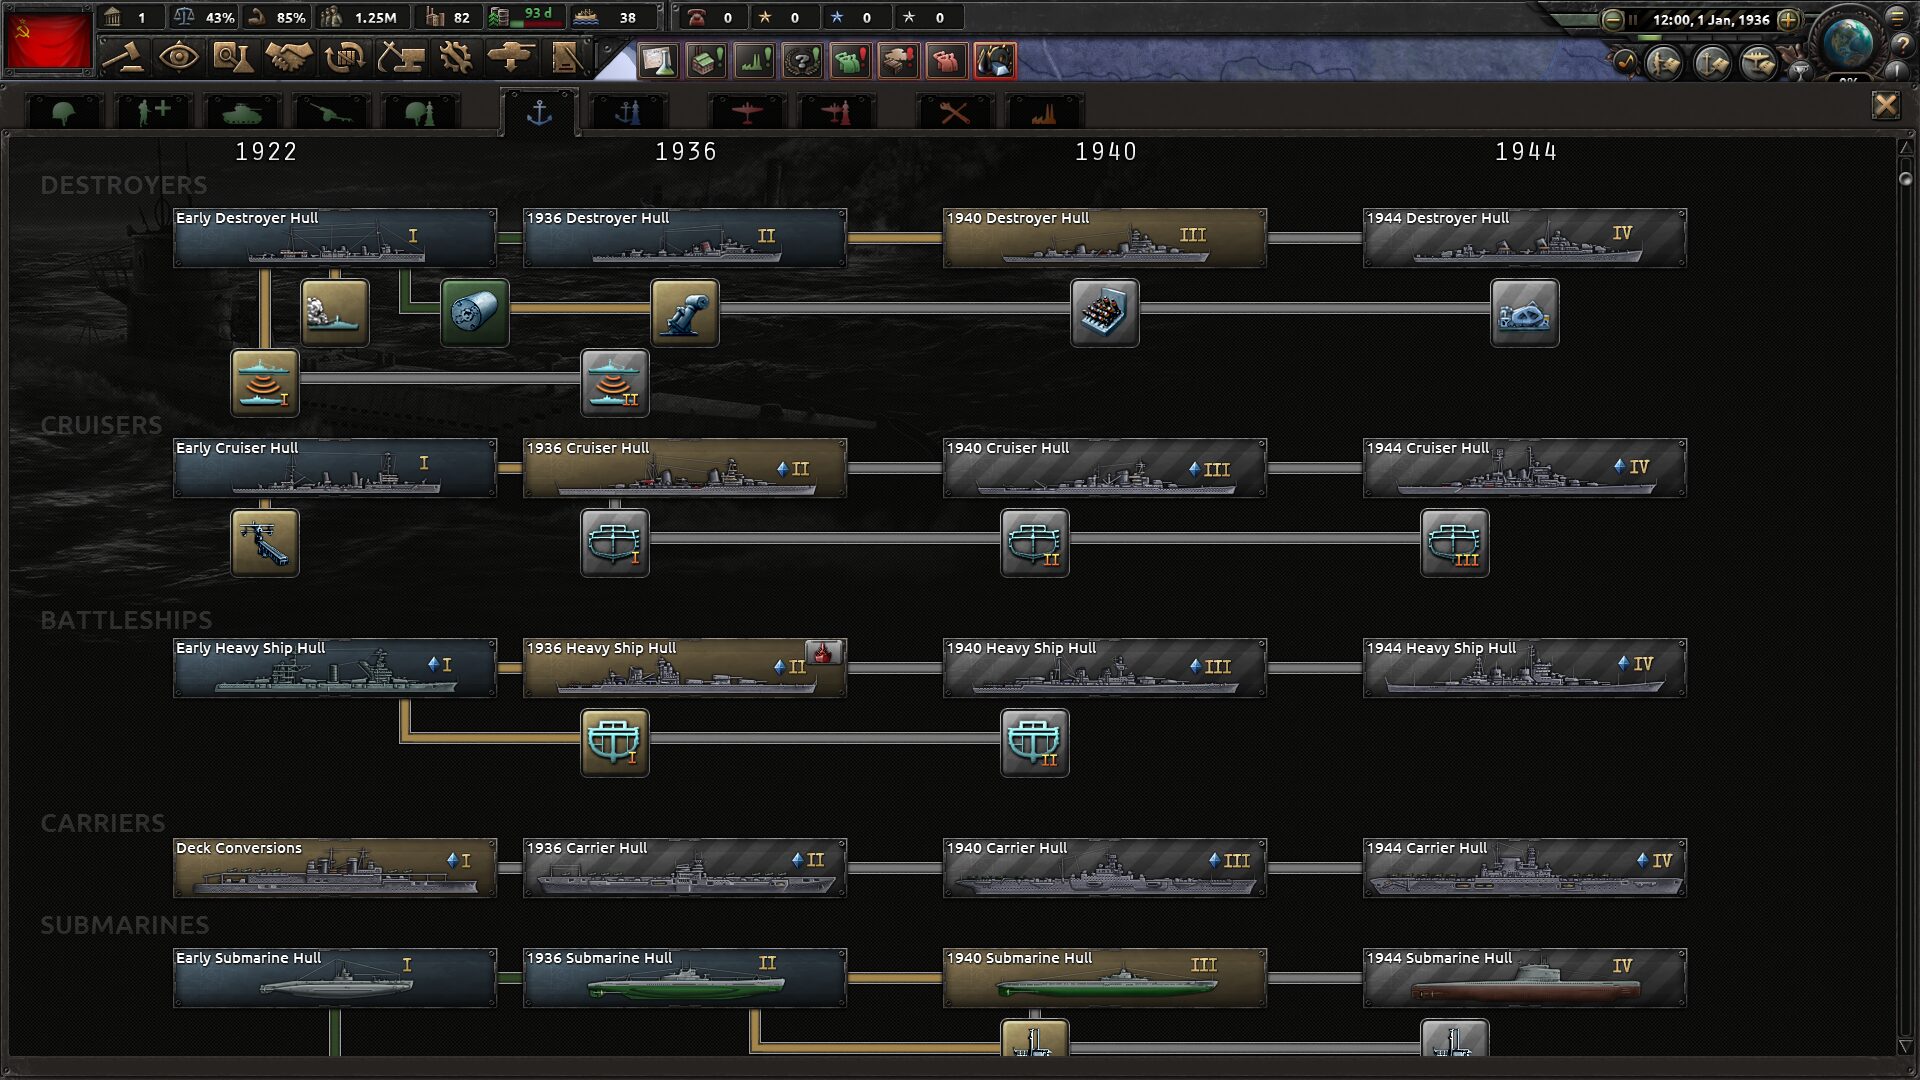
Task: Click the empty research slot alert
Action: (658, 60)
